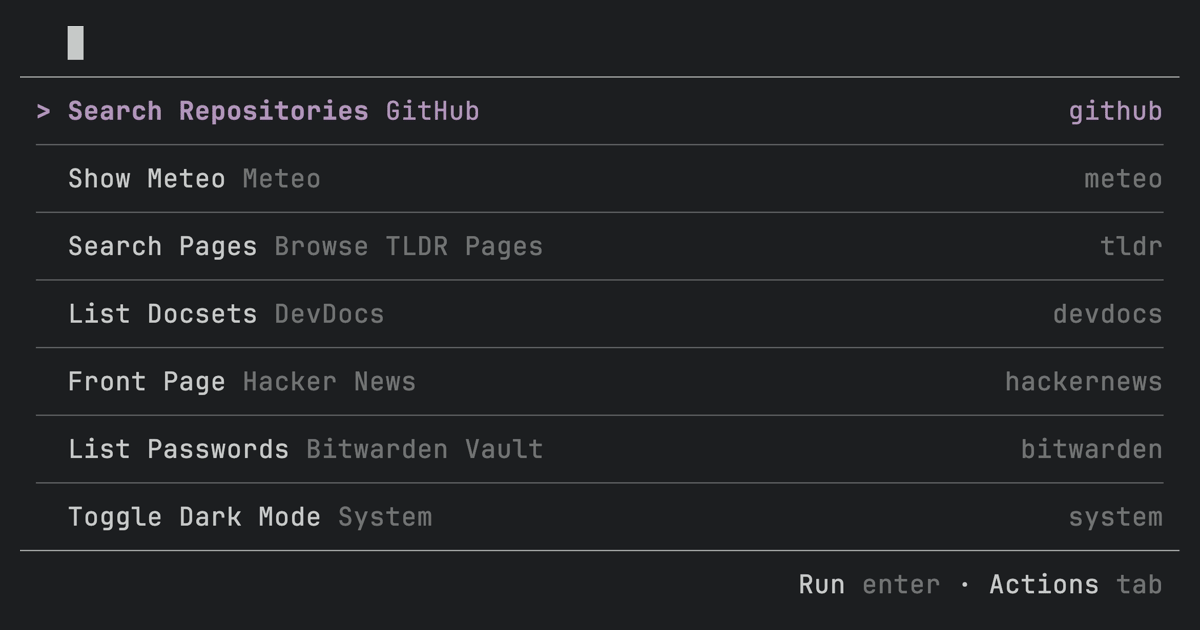This screenshot has width=1200, height=630.
Task: Click the meteo alias label
Action: coord(1123,178)
